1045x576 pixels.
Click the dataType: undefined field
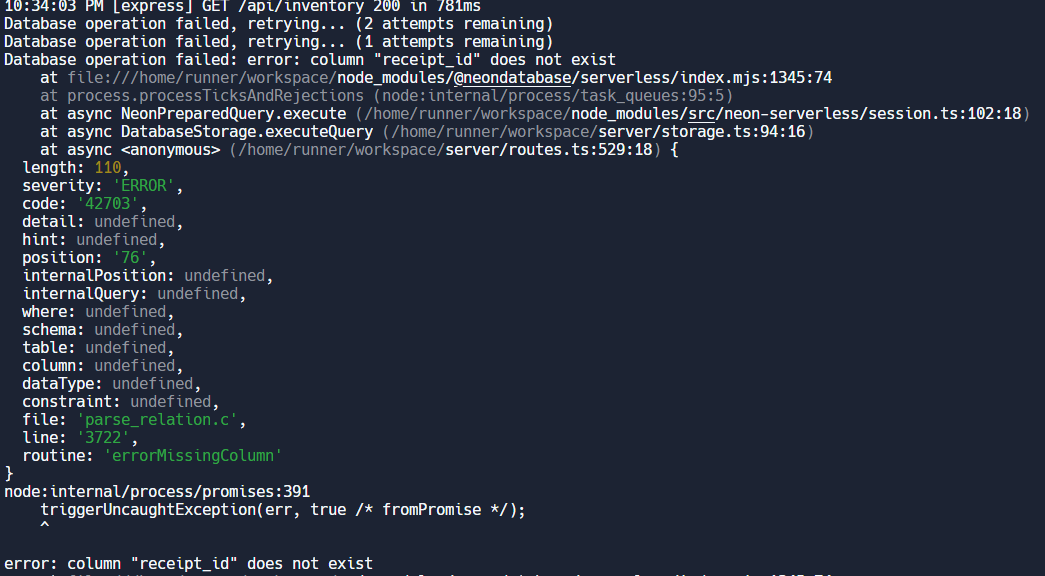(x=112, y=384)
